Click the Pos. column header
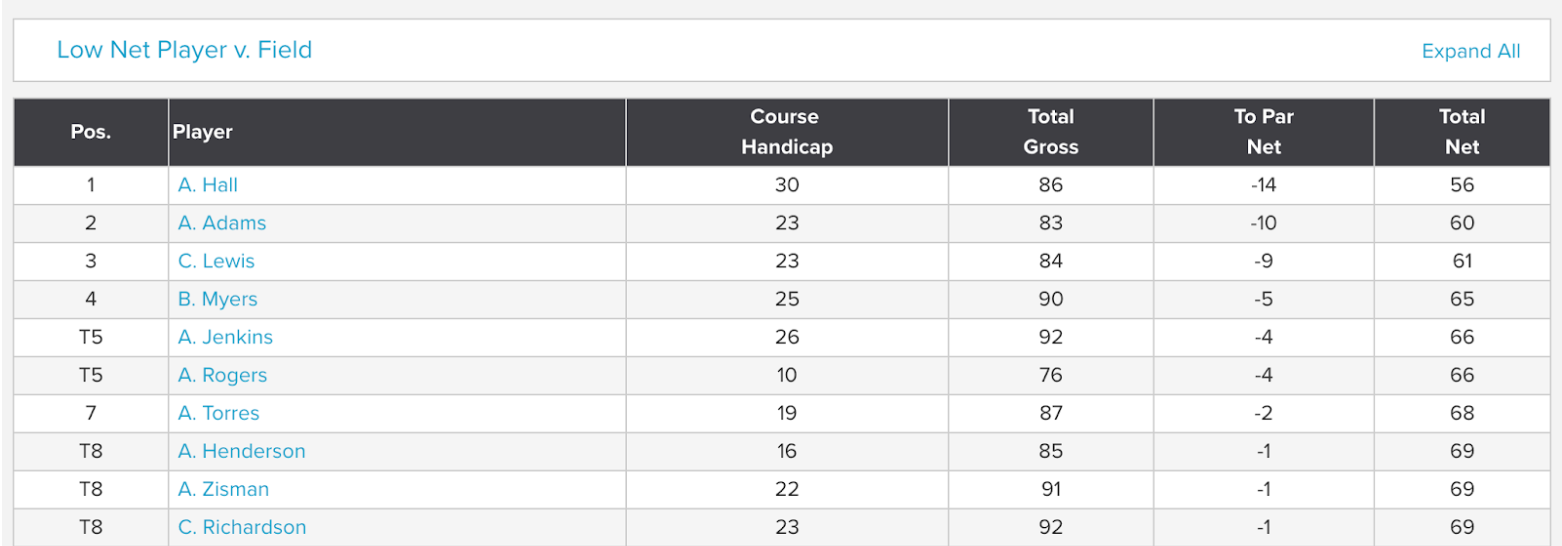The width and height of the screenshot is (1562, 546). pyautogui.click(x=91, y=132)
